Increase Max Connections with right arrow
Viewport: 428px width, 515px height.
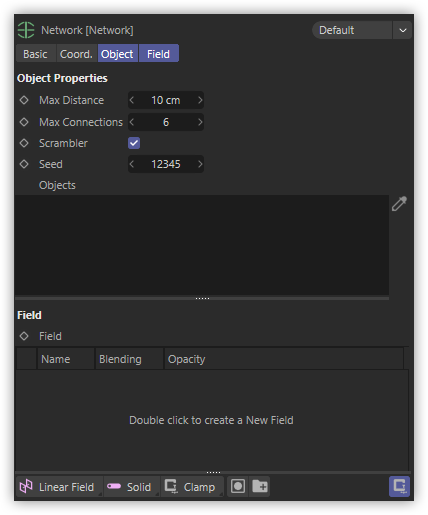click(200, 122)
